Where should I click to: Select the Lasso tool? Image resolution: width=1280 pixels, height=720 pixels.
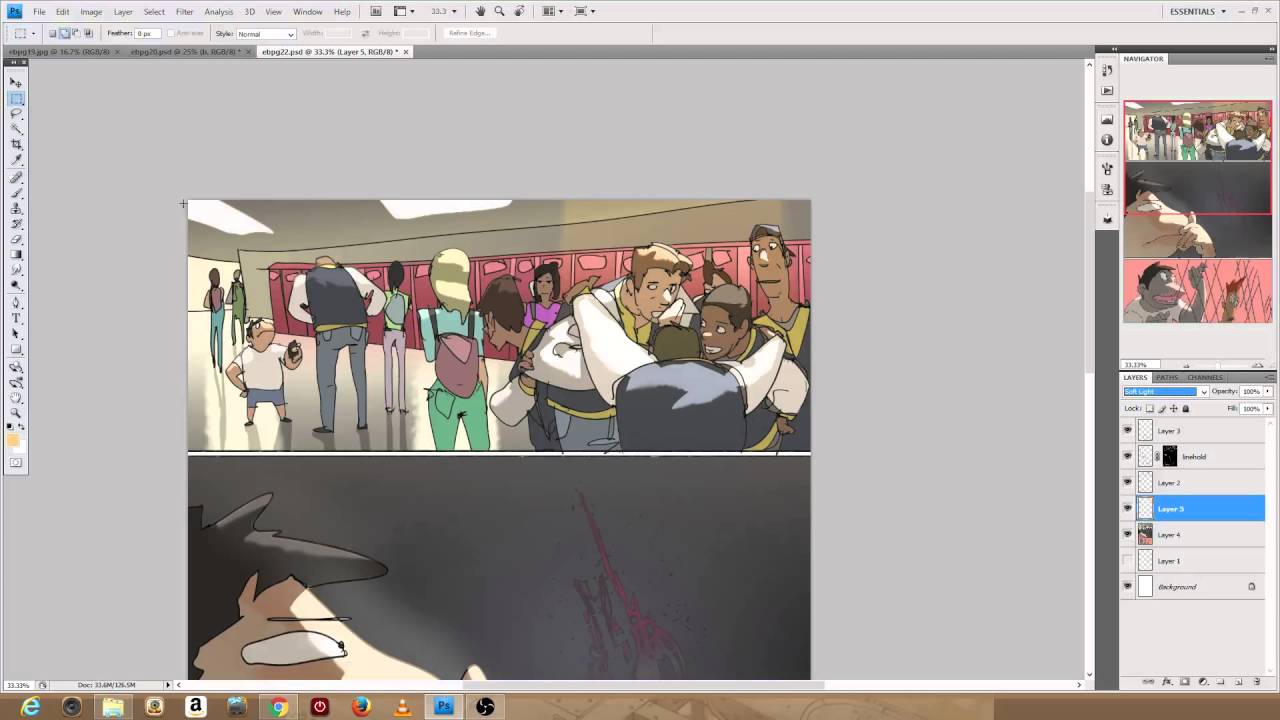coord(16,114)
